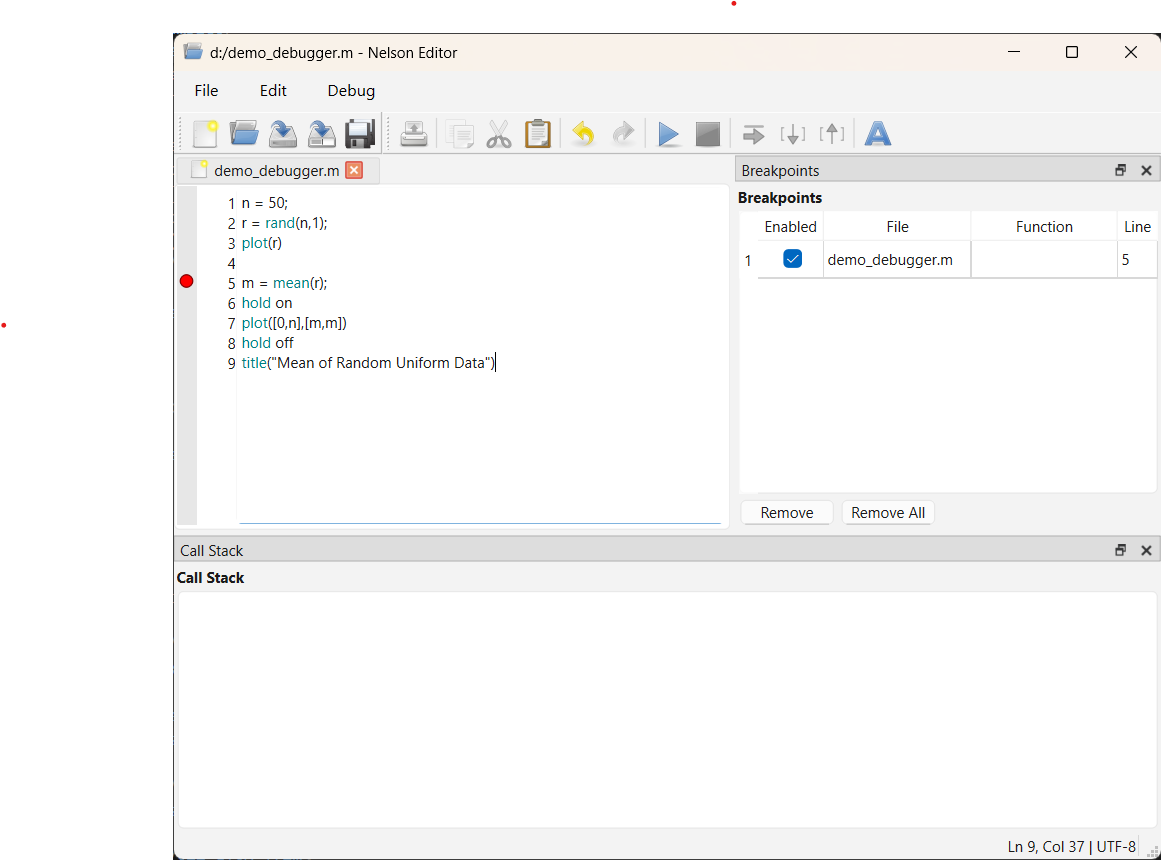Select the line value 5 cell
This screenshot has width=1161, height=860.
[x=1137, y=259]
